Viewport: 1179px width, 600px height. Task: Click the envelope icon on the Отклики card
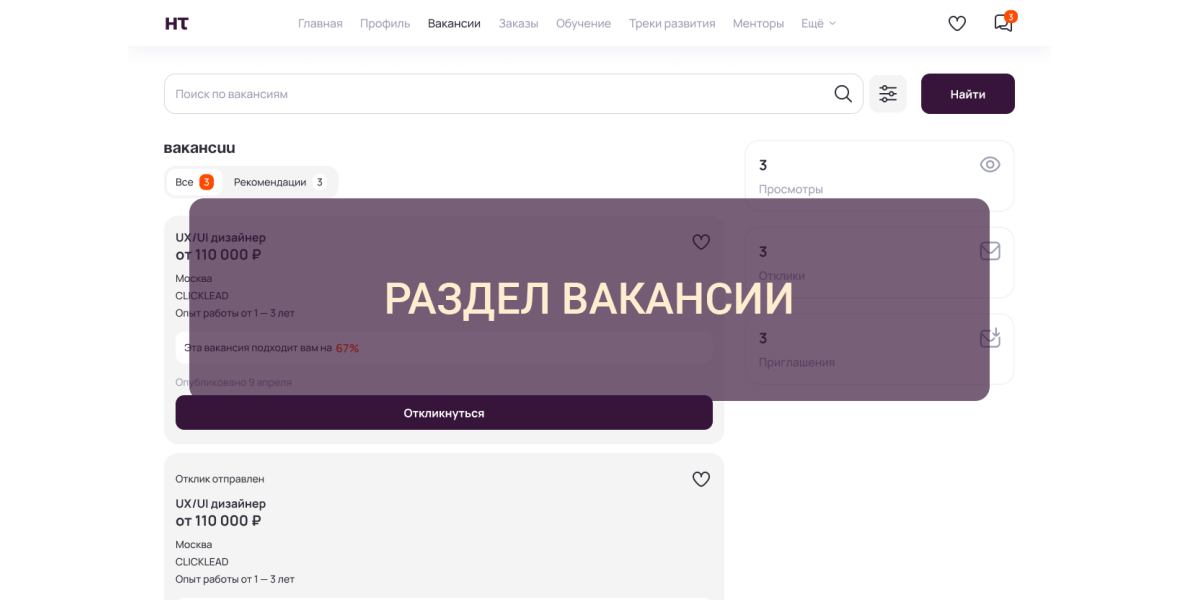click(990, 251)
